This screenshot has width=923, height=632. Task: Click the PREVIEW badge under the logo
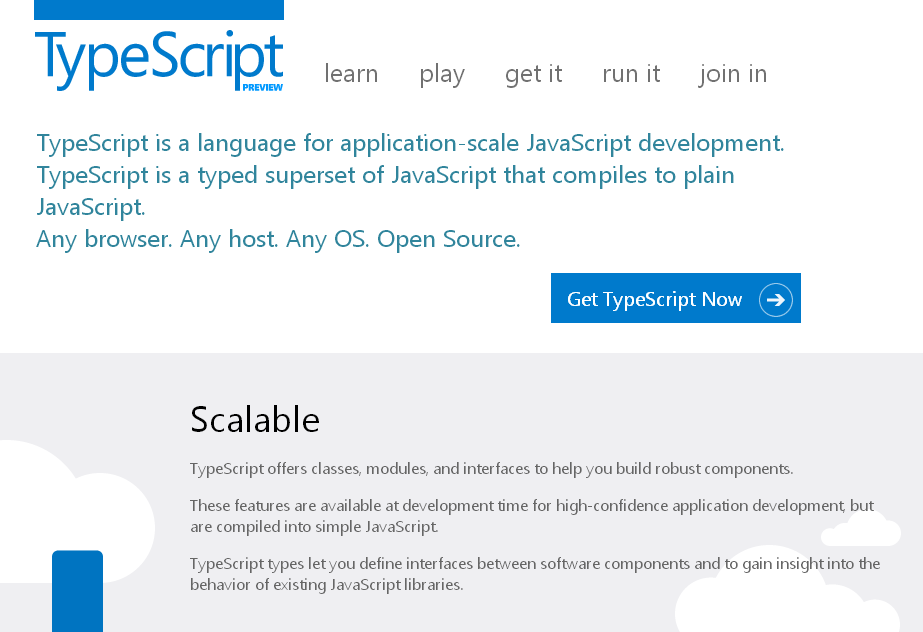point(262,87)
